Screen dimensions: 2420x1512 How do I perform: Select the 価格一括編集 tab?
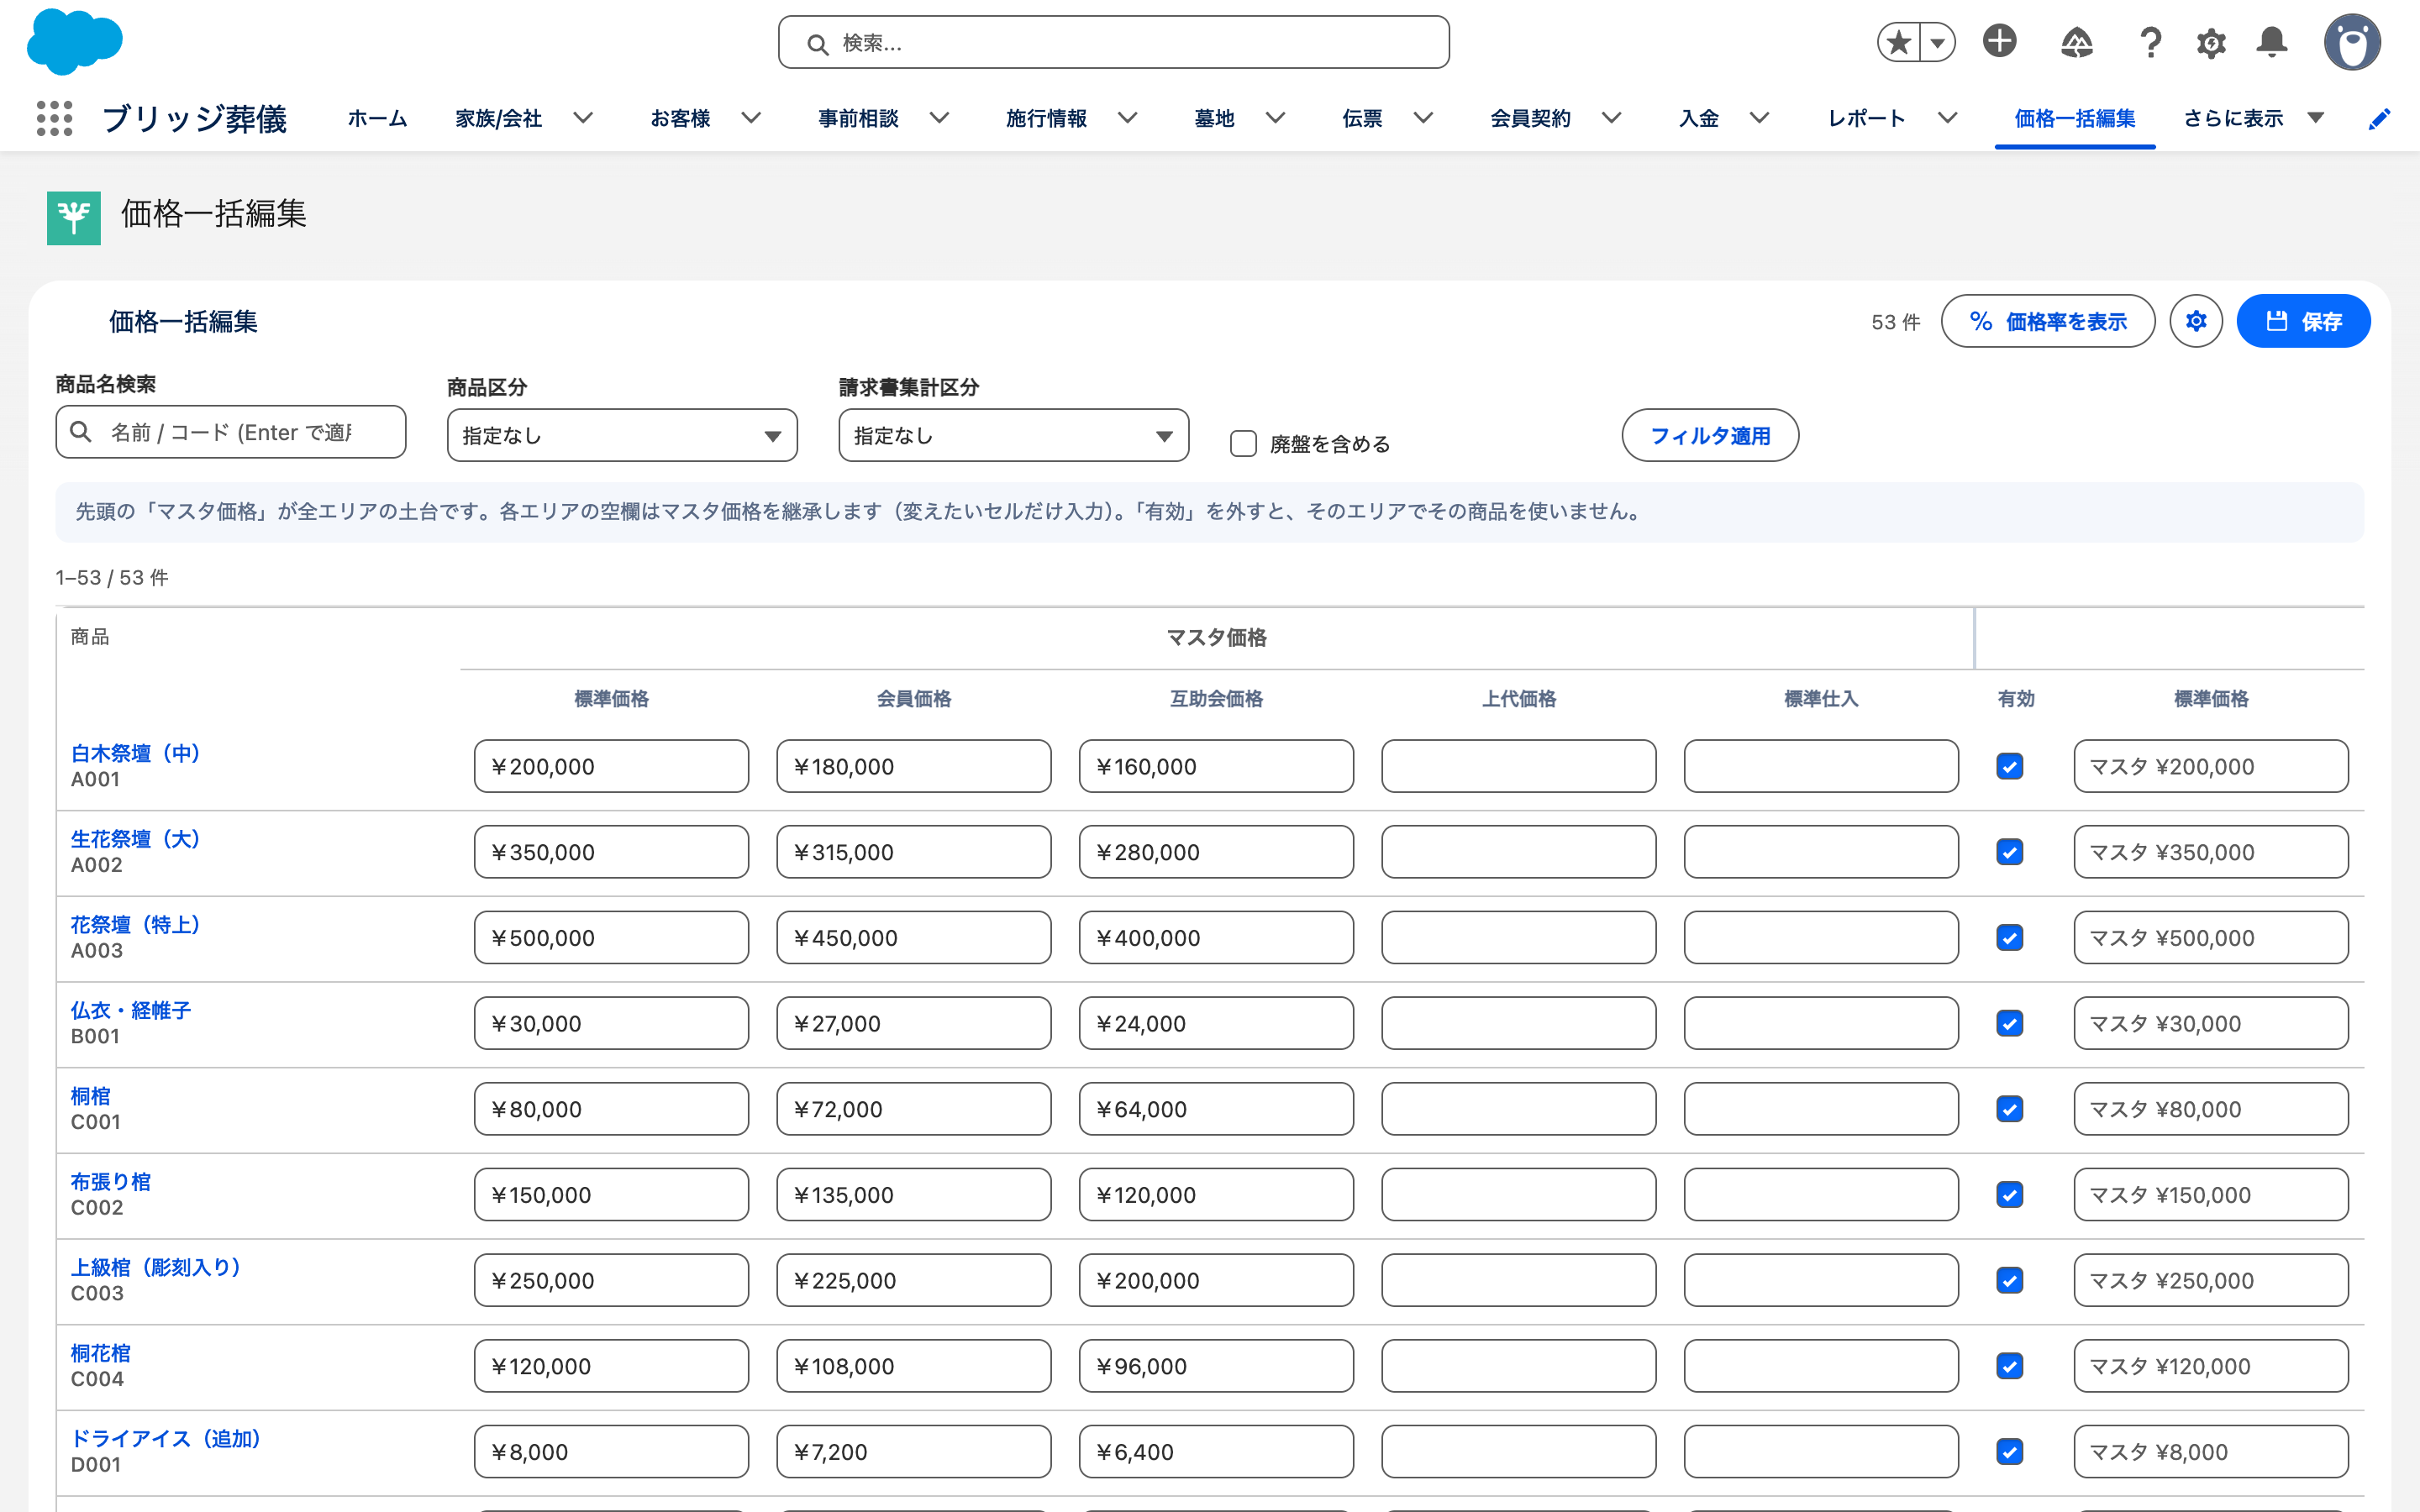[x=2074, y=118]
